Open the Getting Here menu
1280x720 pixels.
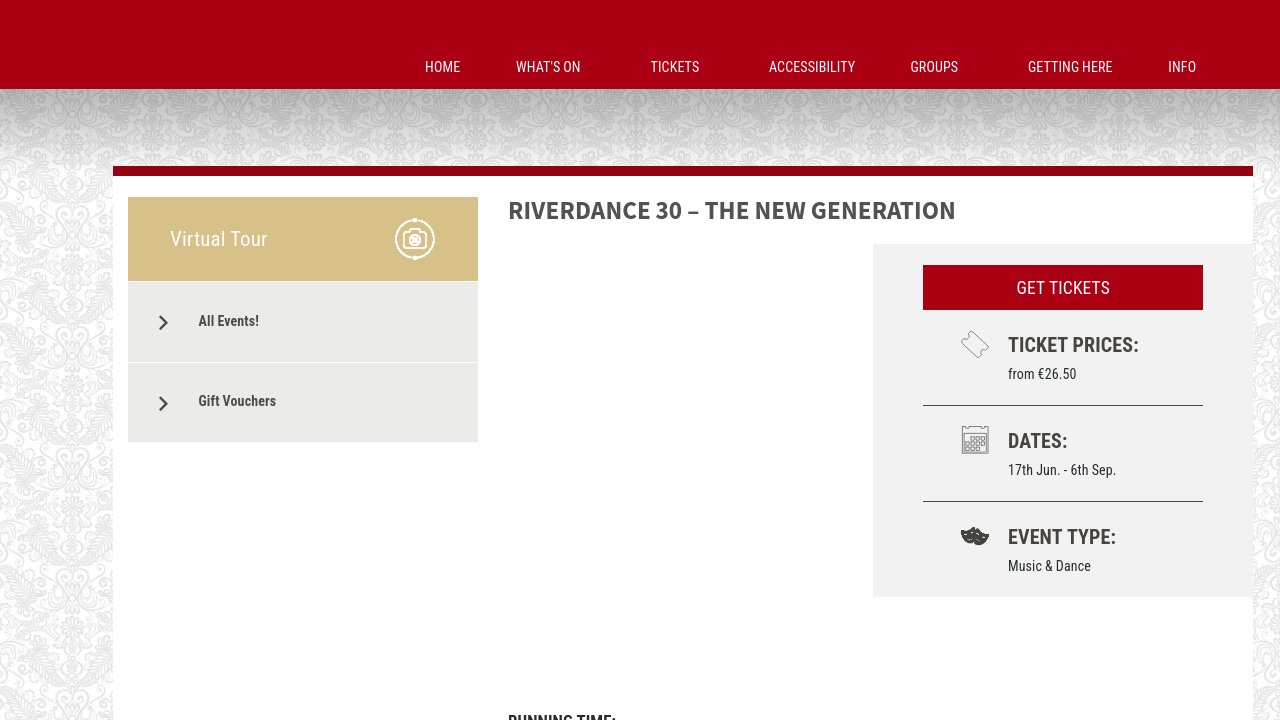(1070, 67)
